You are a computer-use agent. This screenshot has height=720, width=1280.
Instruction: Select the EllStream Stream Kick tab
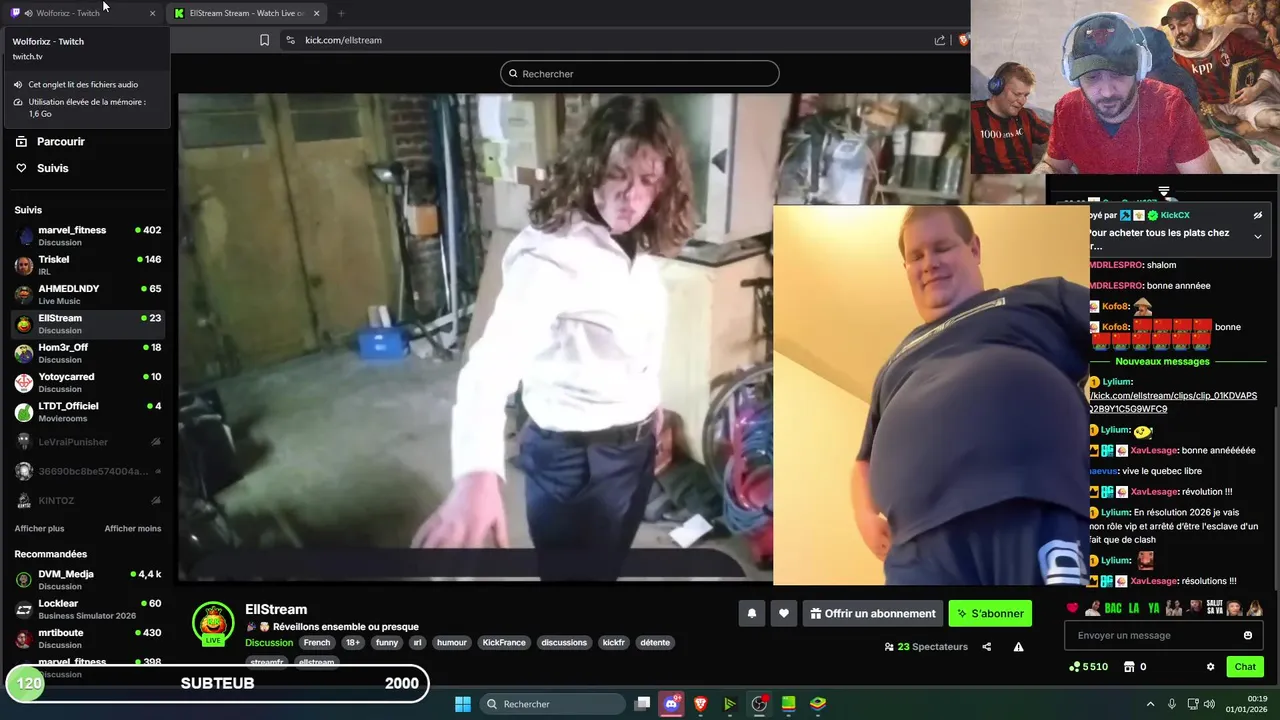tap(247, 13)
